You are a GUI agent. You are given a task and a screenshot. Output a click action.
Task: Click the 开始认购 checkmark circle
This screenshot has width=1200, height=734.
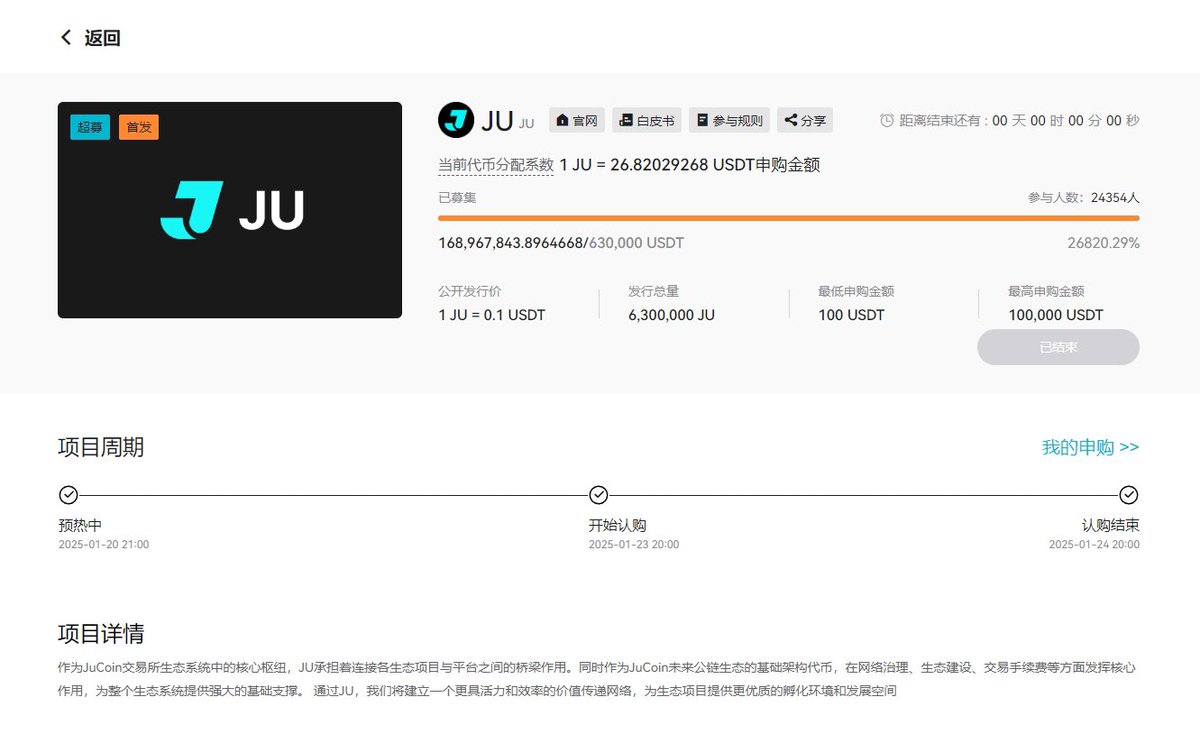(597, 495)
